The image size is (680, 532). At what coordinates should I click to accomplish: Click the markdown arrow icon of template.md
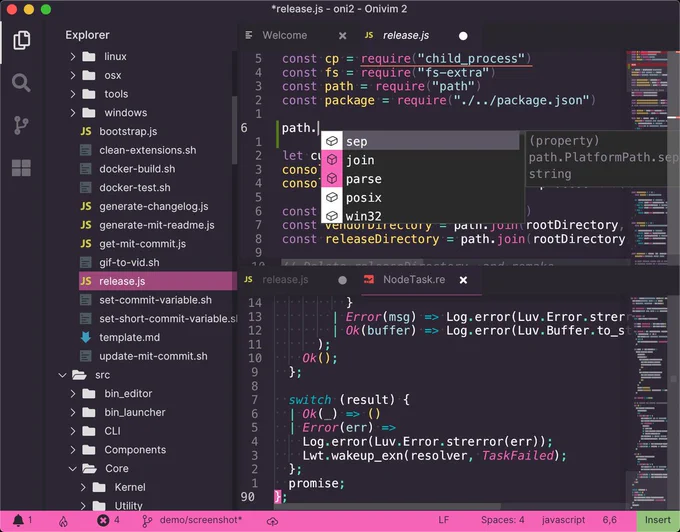coord(86,337)
